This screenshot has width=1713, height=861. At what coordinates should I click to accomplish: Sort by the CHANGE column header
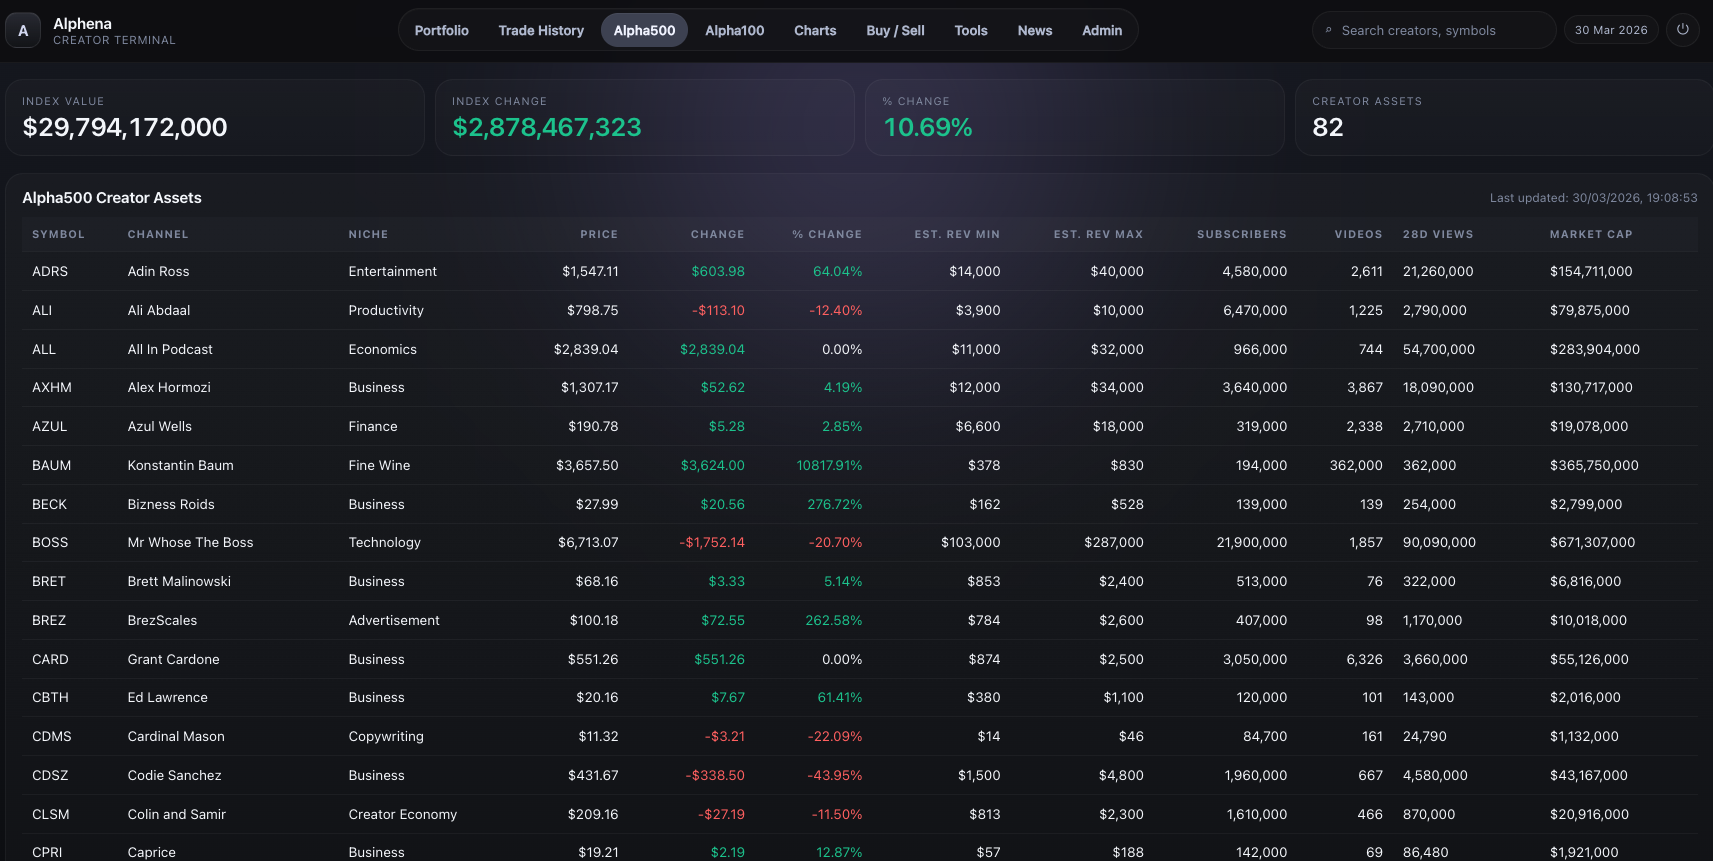[718, 234]
